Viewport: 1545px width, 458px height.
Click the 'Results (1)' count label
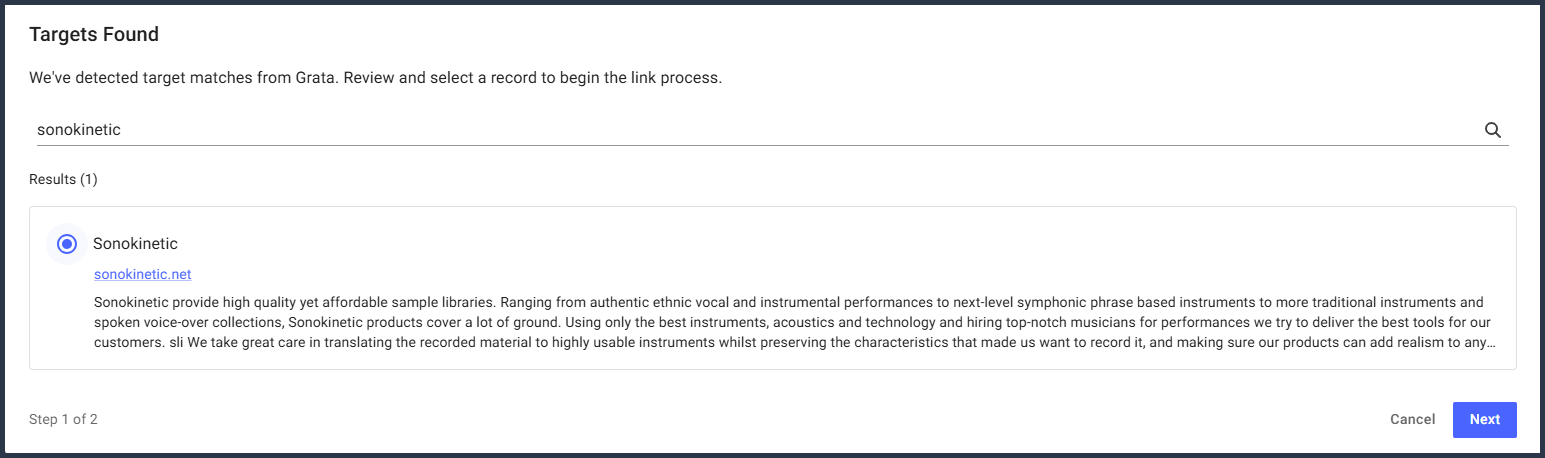point(63,179)
